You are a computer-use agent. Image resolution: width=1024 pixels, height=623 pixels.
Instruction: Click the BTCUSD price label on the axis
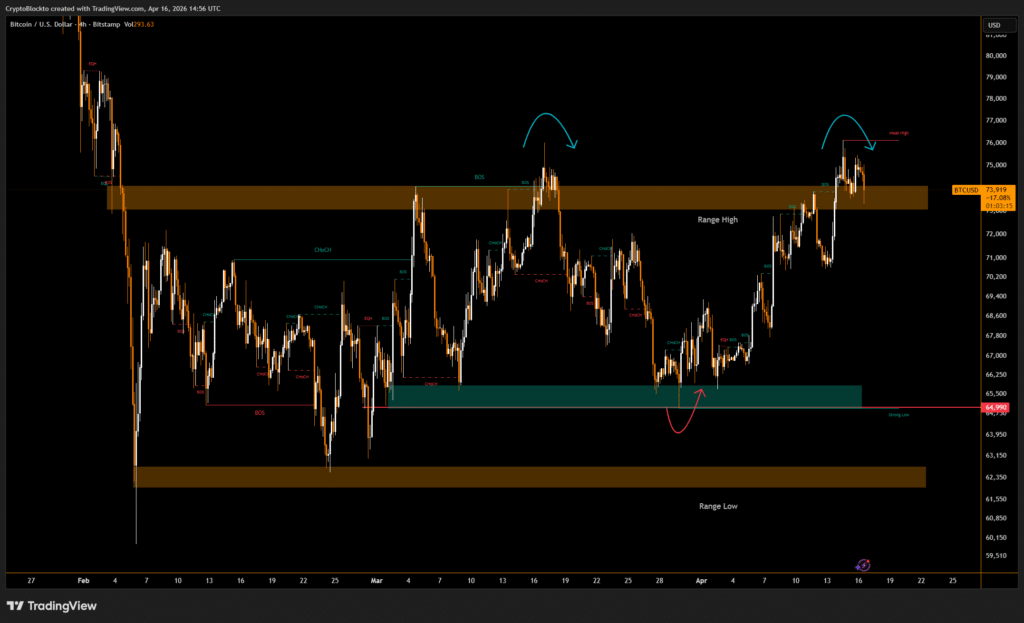tap(965, 189)
